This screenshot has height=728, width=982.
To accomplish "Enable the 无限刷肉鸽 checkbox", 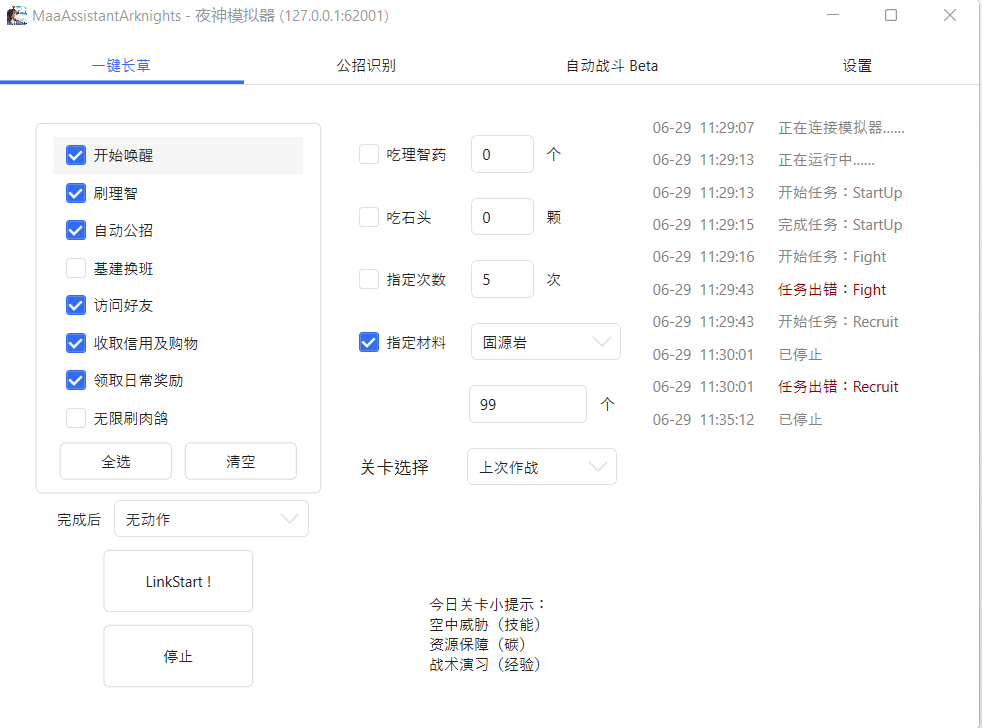I will pos(76,418).
